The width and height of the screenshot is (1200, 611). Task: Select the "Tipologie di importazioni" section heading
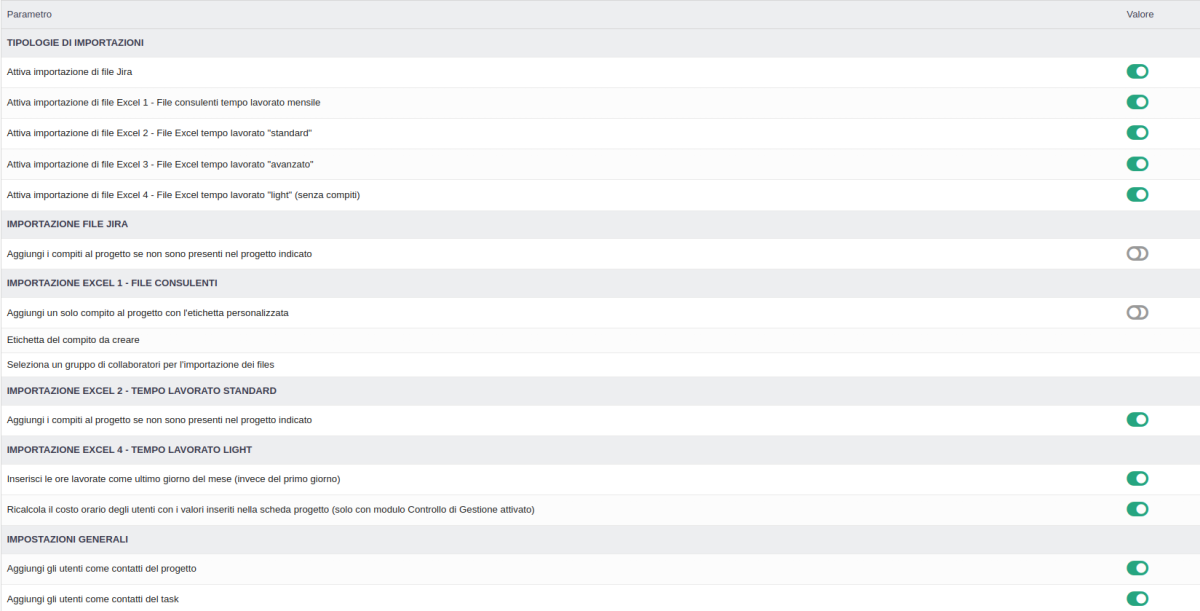click(x=76, y=43)
